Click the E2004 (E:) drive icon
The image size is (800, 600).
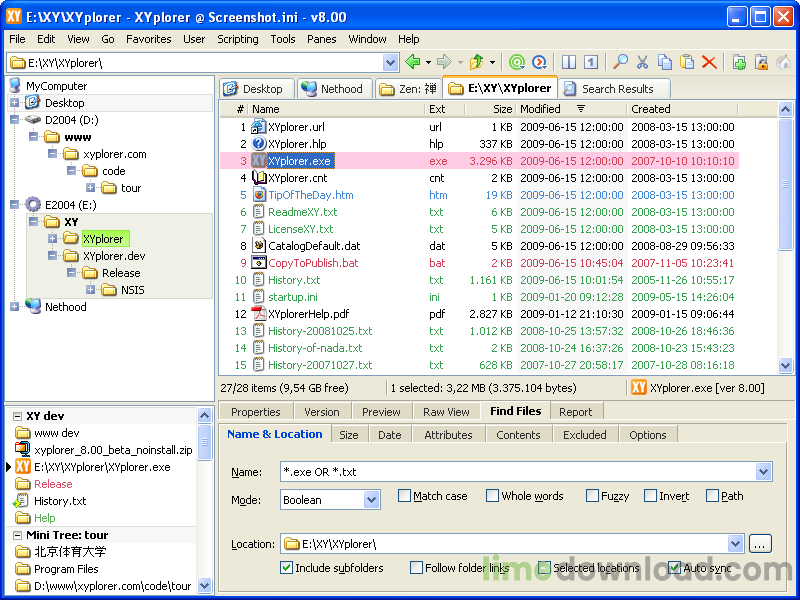[x=33, y=205]
